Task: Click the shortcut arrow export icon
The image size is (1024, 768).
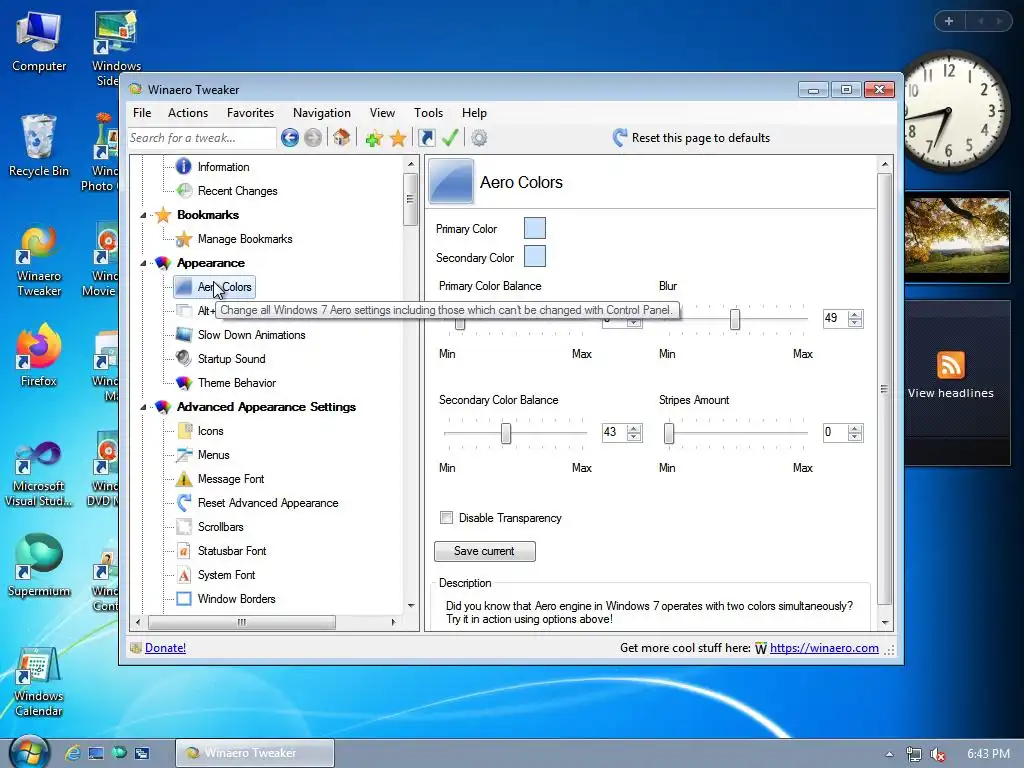Action: [x=426, y=138]
